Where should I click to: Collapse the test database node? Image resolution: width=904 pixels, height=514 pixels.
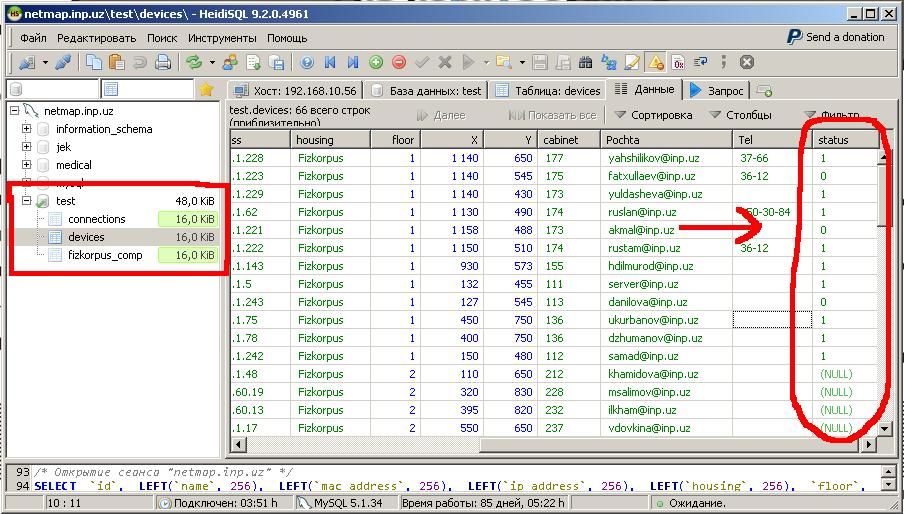coord(26,201)
